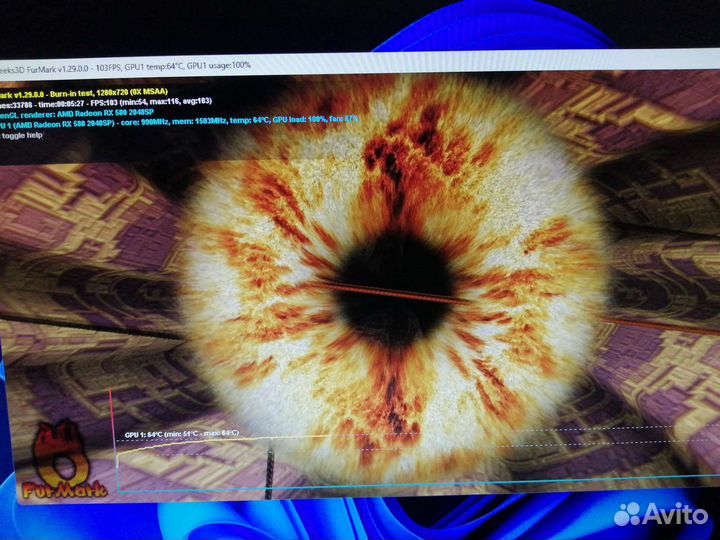Click the Avito watermark logo icon

[627, 514]
